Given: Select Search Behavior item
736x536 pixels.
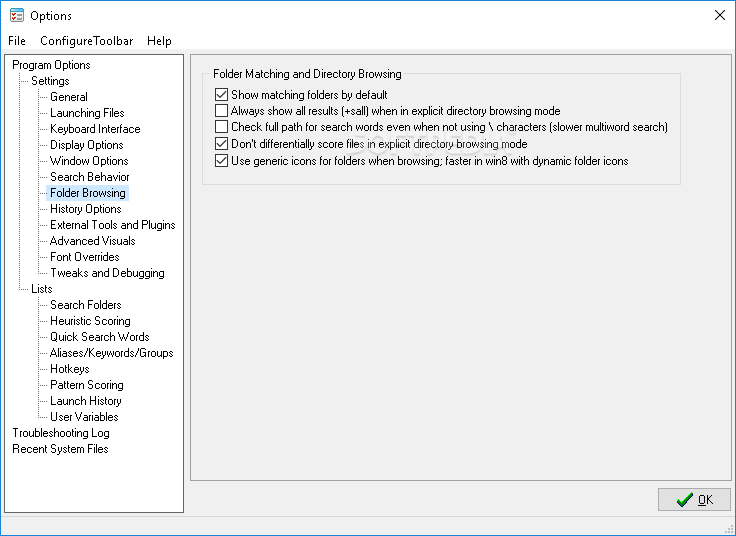Looking at the screenshot, I should point(90,176).
